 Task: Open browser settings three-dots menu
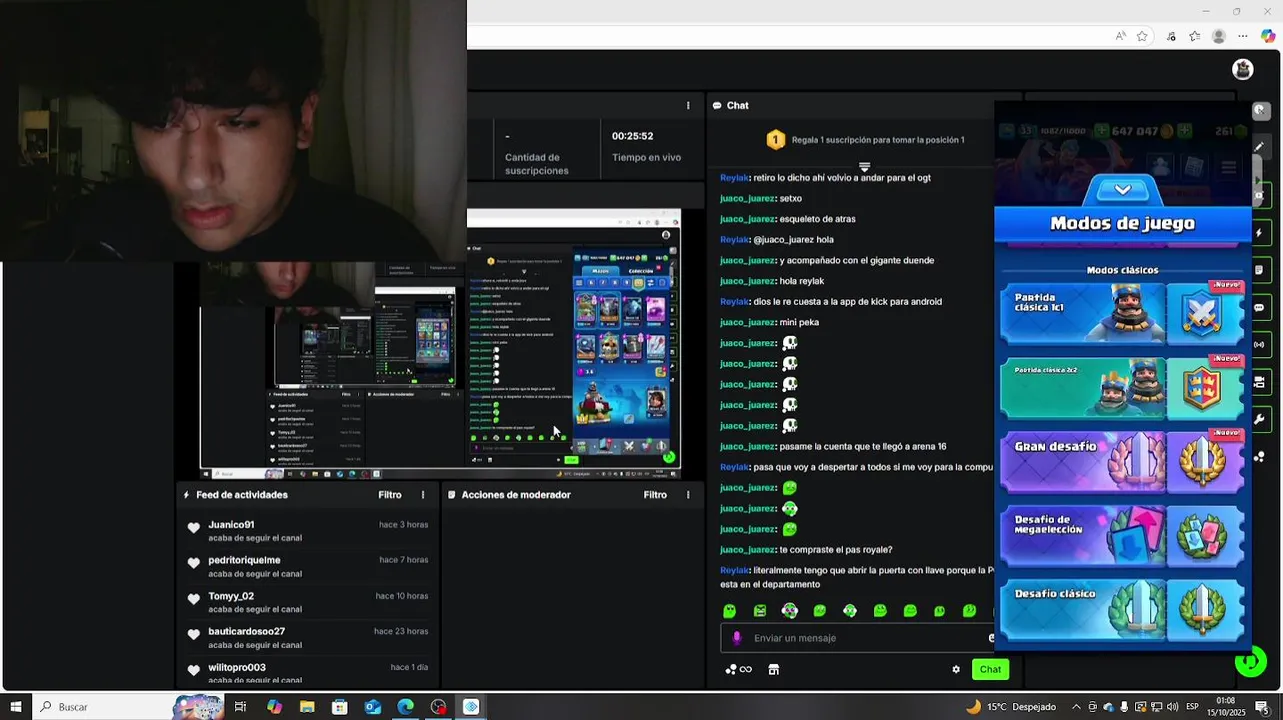coord(1243,36)
